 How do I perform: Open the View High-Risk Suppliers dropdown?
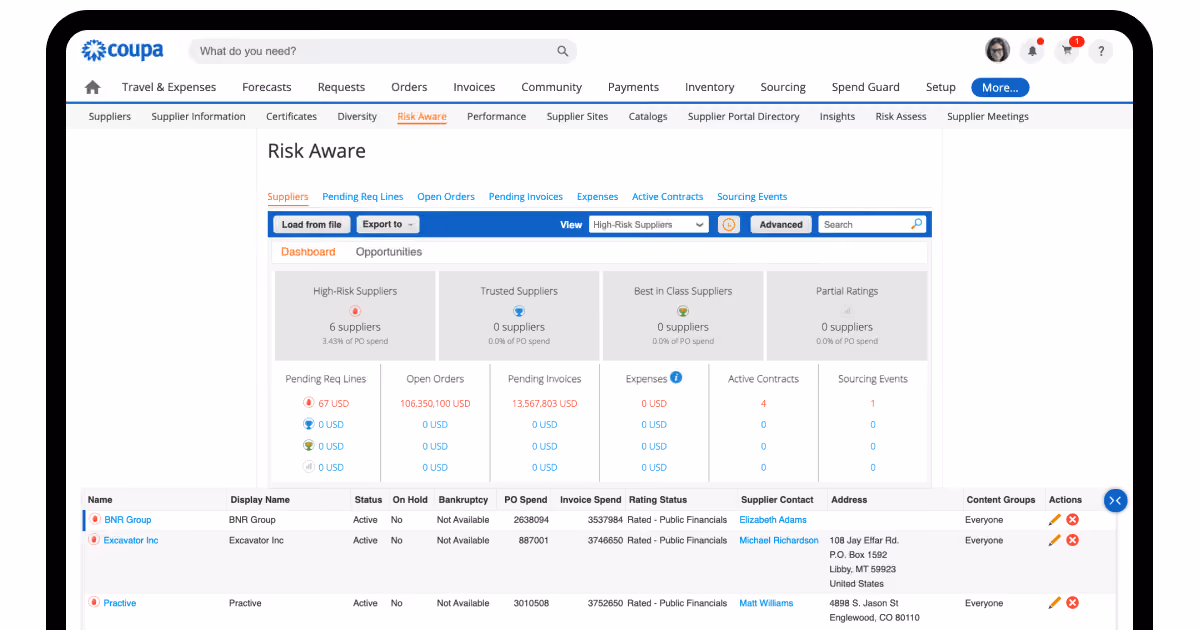tap(649, 225)
